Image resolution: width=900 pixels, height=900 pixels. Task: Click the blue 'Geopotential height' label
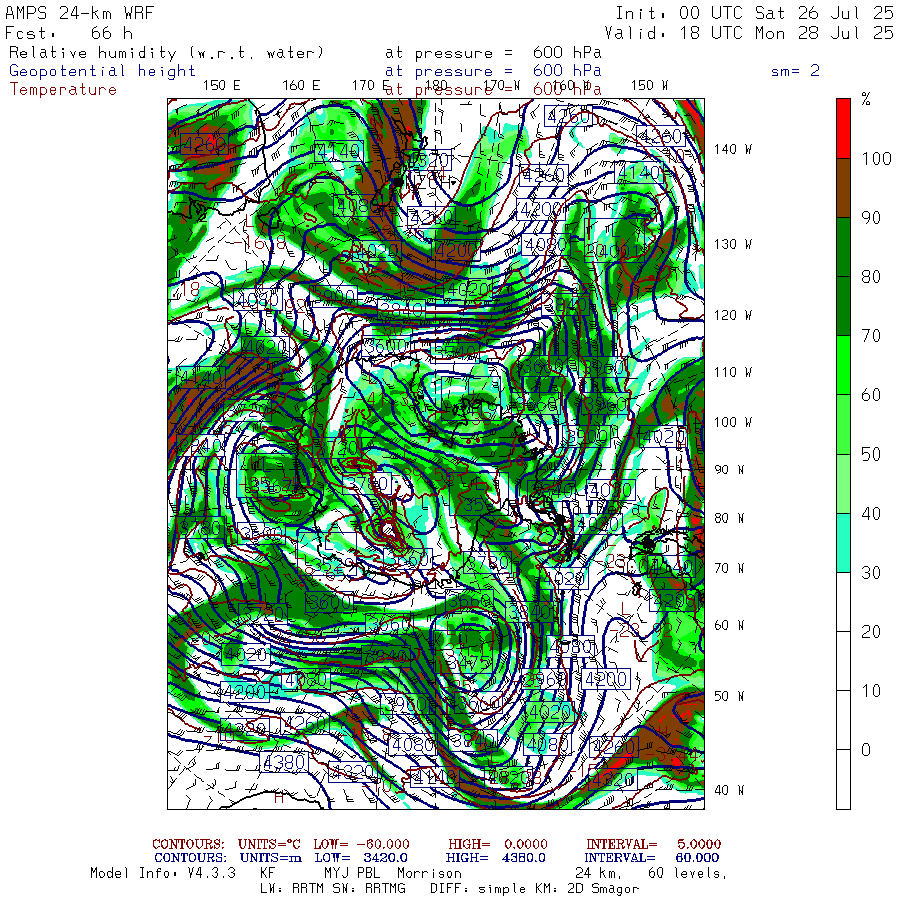point(102,71)
